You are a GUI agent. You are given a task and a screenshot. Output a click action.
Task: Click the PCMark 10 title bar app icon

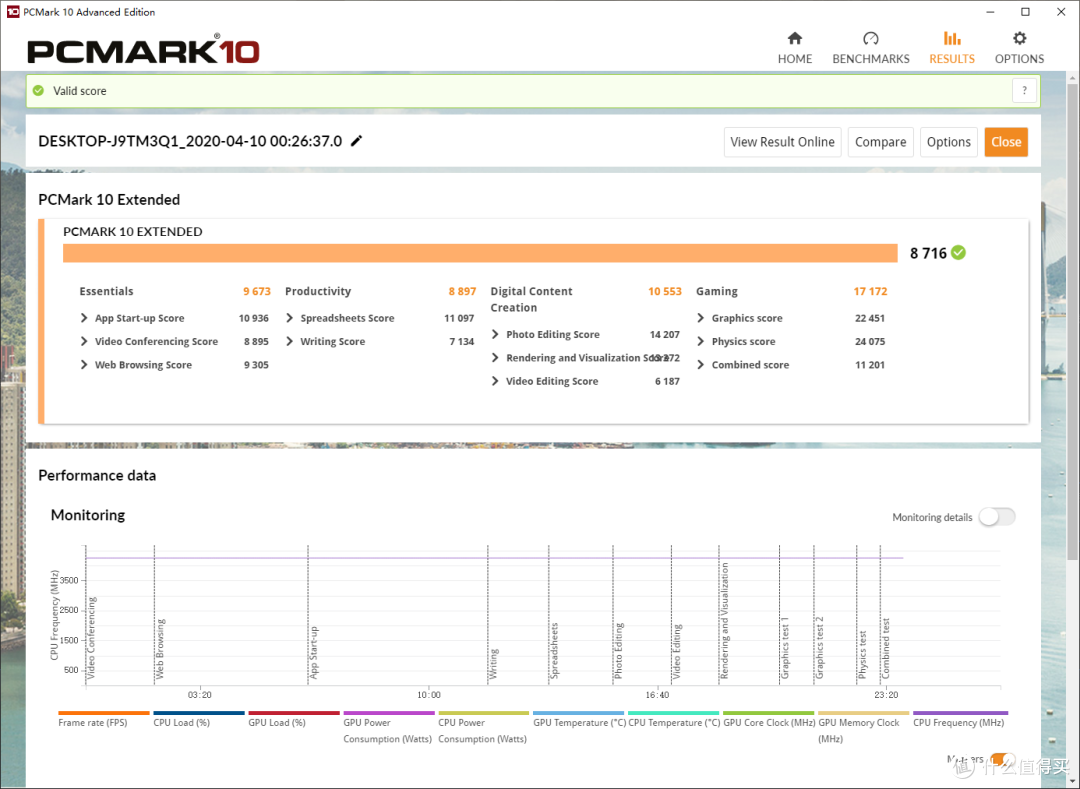[x=12, y=12]
